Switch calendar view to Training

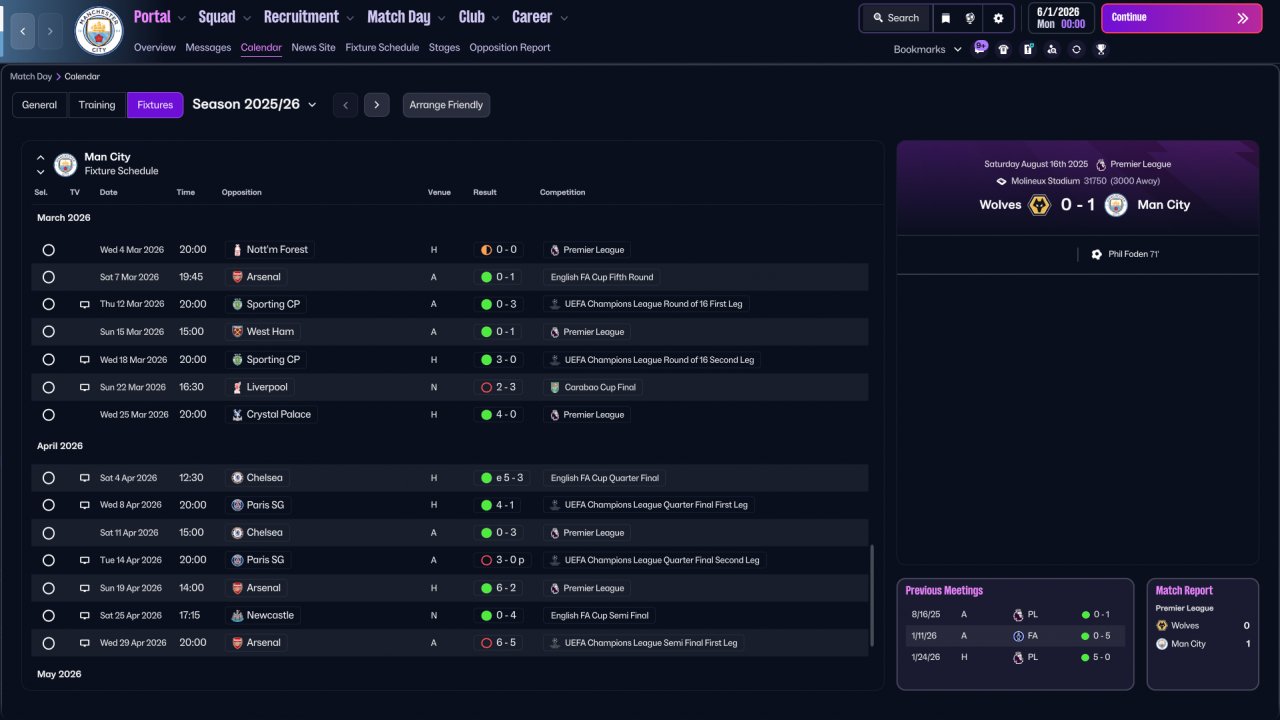pyautogui.click(x=97, y=105)
